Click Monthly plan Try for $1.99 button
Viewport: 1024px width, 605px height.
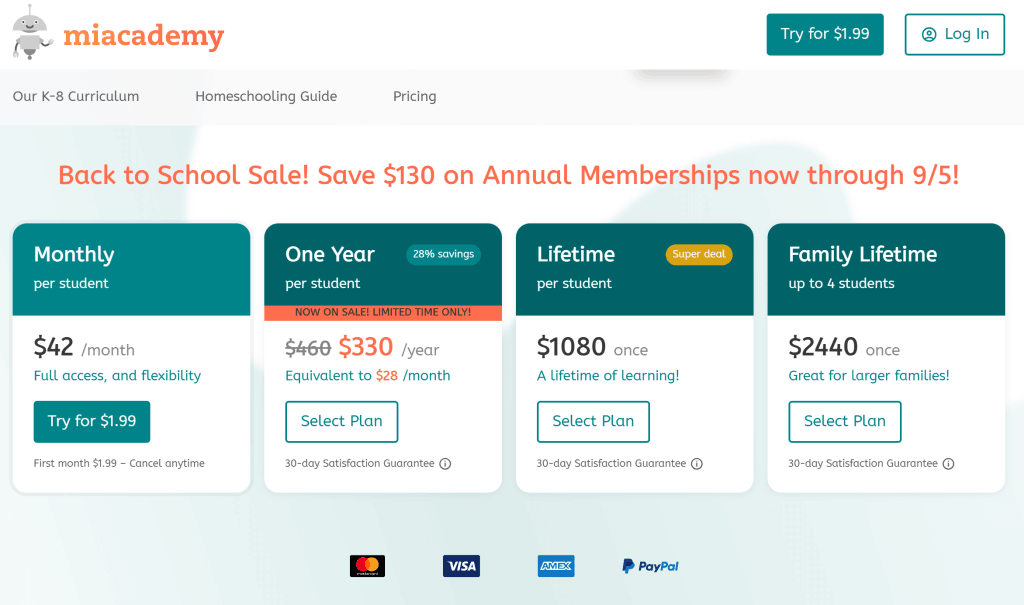click(92, 421)
